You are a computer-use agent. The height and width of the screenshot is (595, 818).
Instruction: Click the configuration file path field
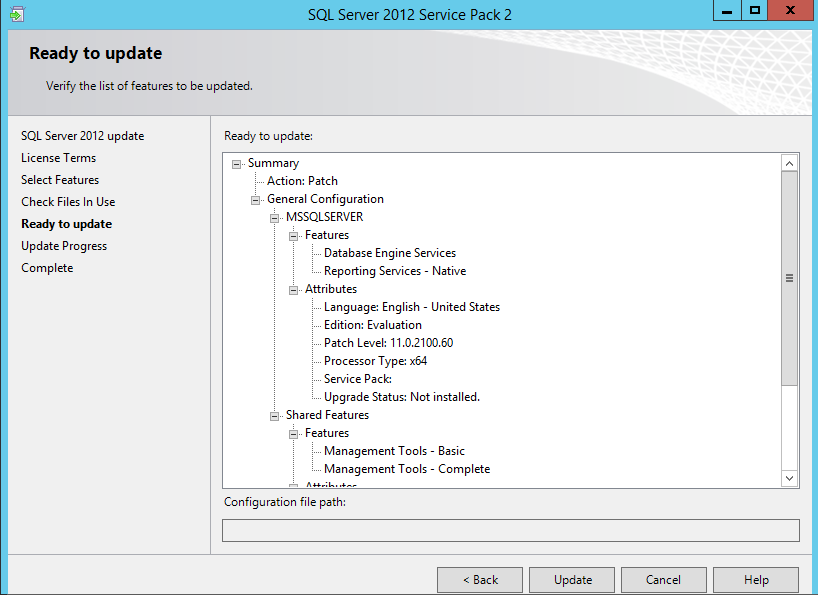click(510, 530)
